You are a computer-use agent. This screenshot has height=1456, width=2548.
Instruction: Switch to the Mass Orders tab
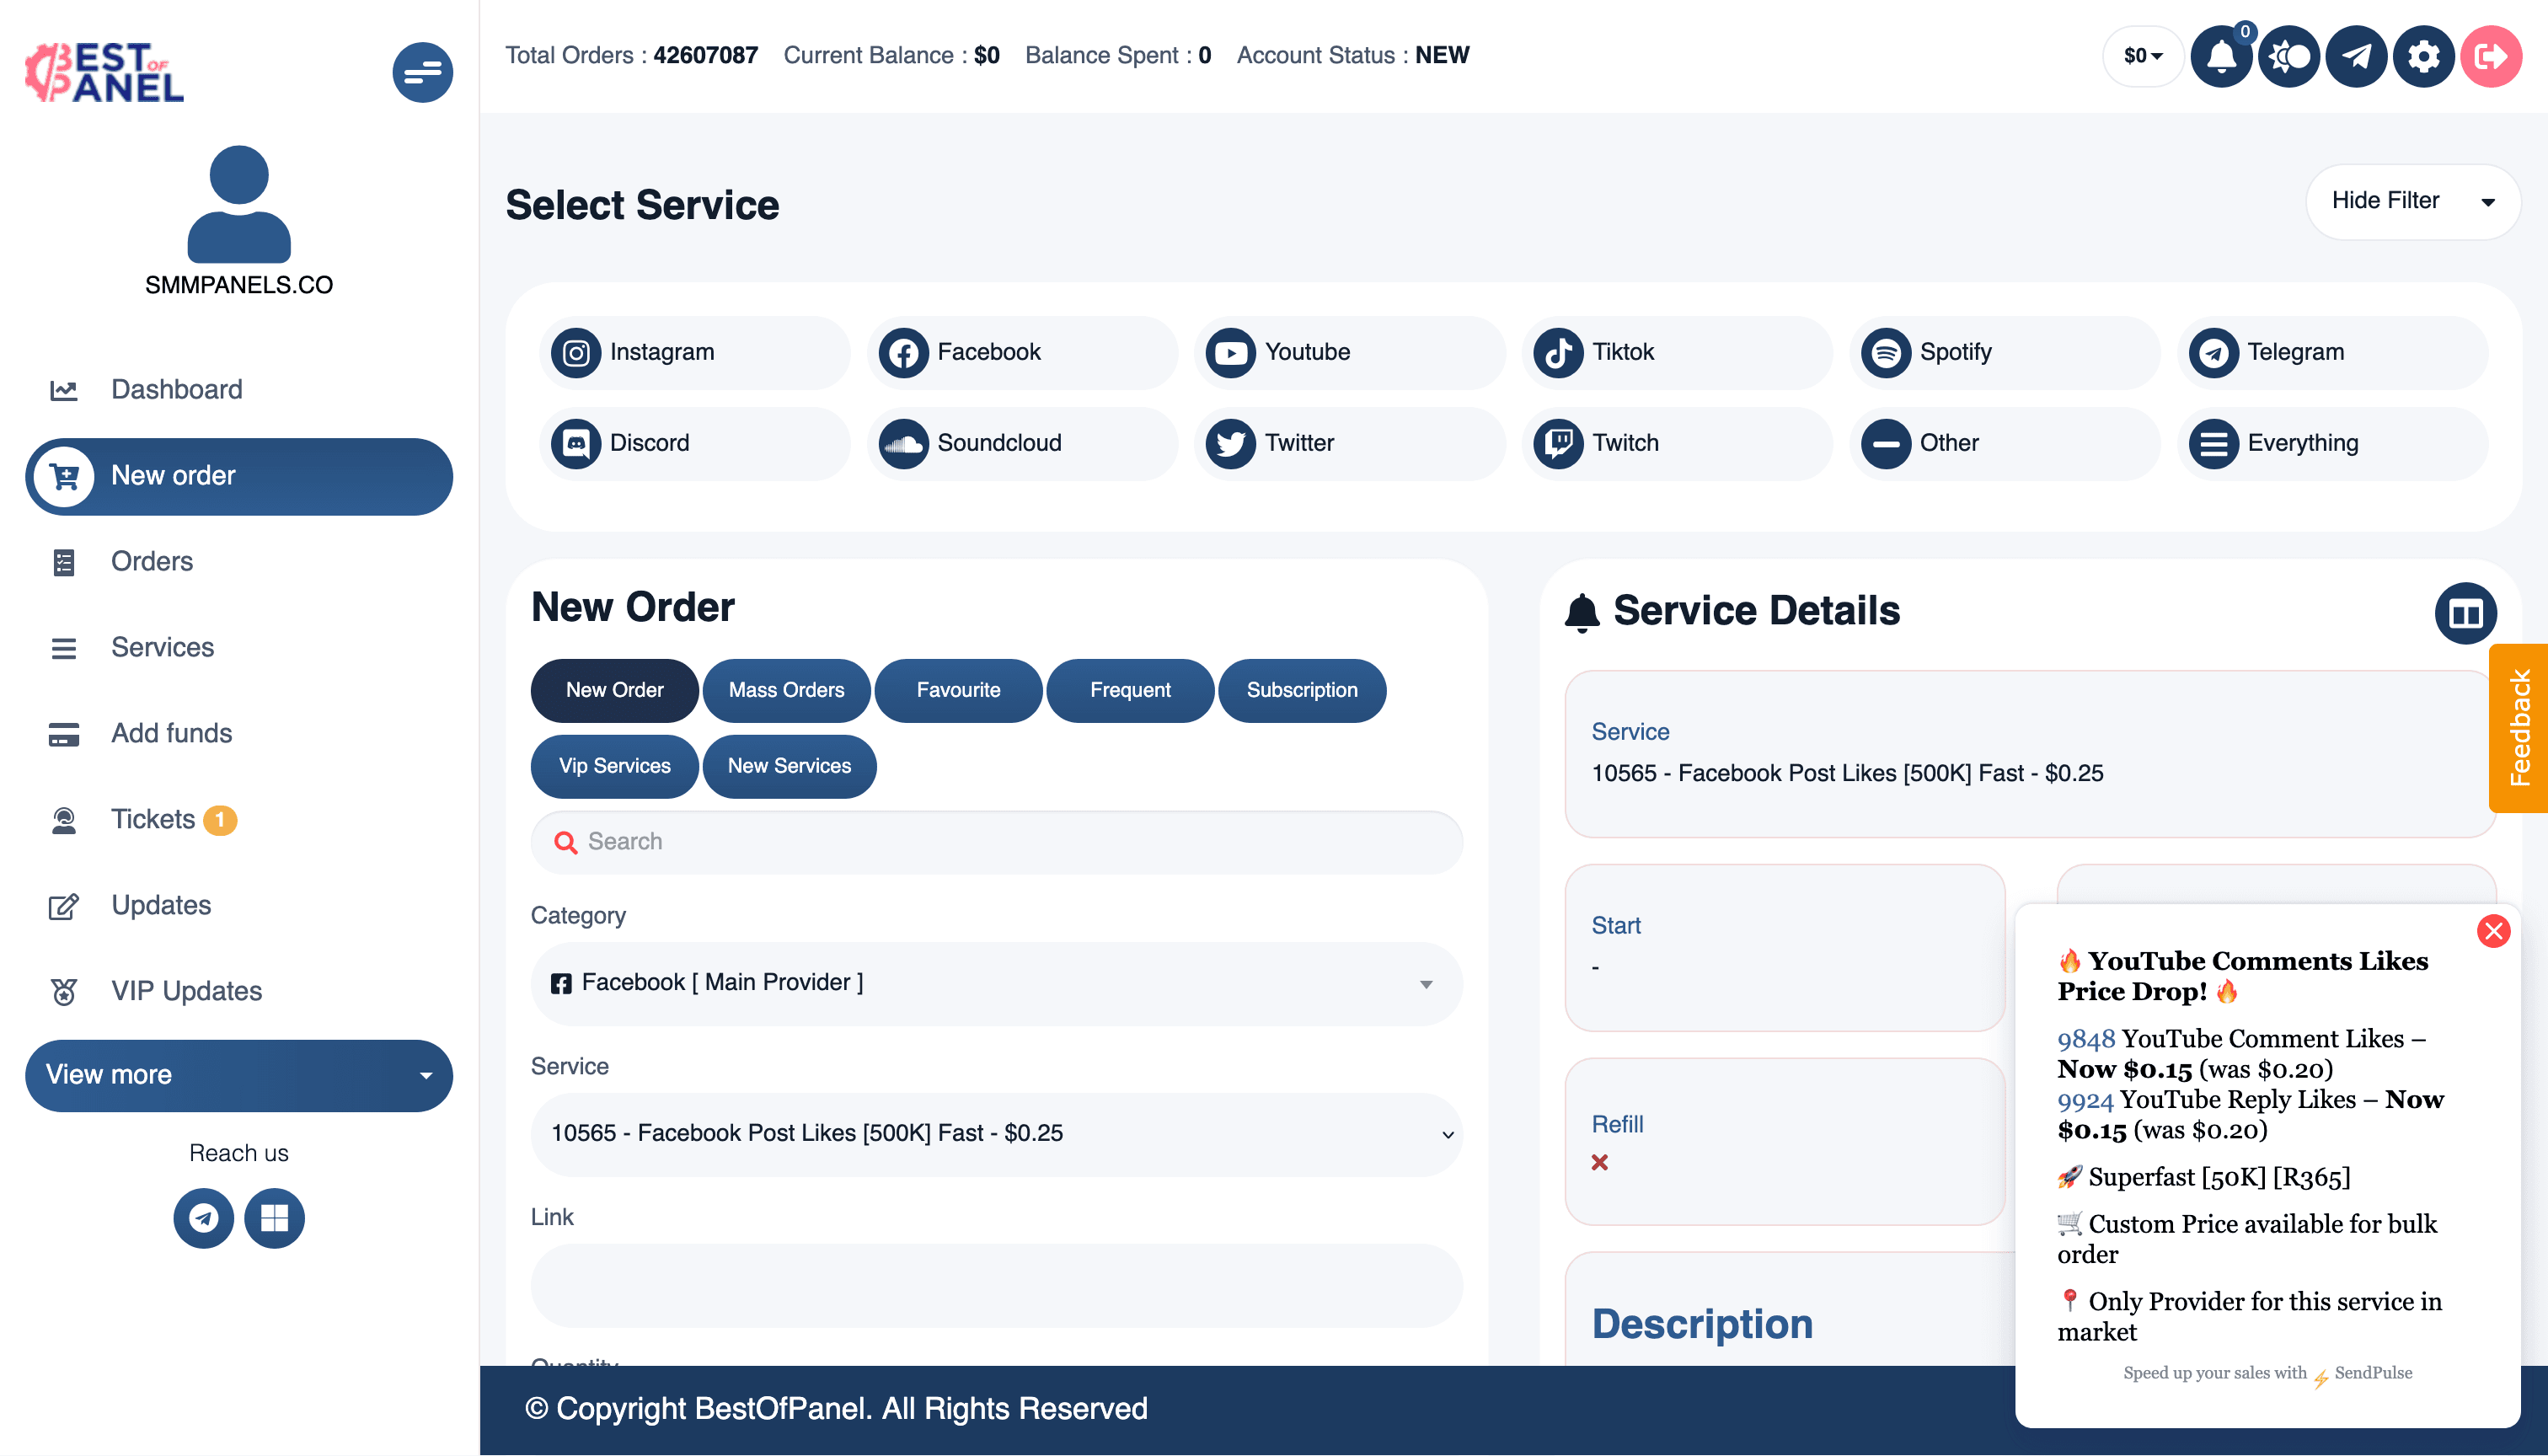coord(786,690)
